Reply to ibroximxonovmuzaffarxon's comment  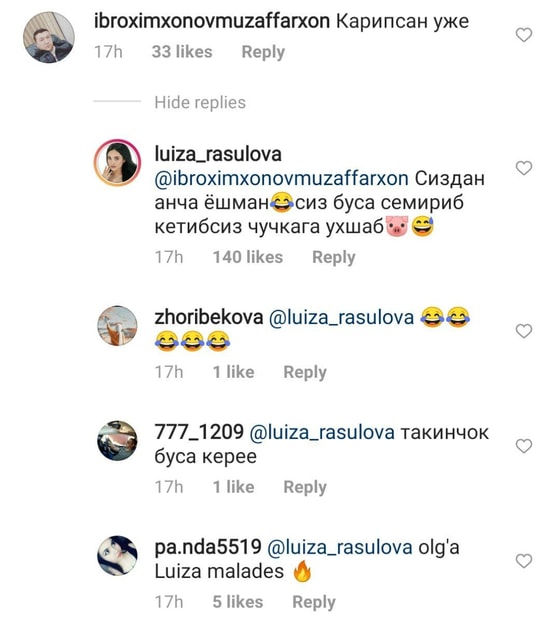[x=263, y=52]
